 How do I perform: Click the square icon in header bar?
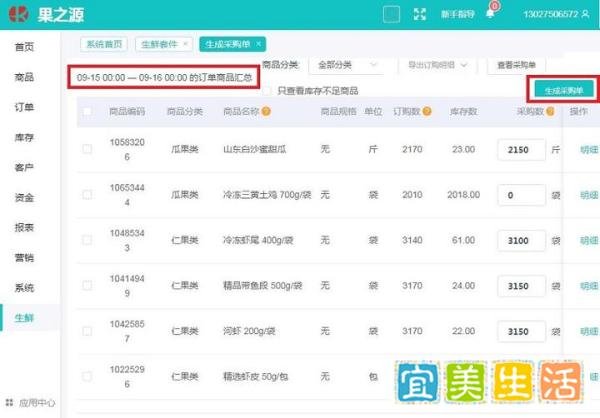click(391, 15)
